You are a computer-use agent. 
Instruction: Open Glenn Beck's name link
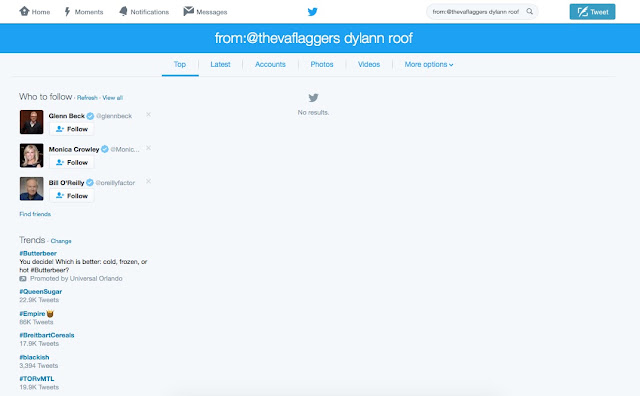point(67,116)
